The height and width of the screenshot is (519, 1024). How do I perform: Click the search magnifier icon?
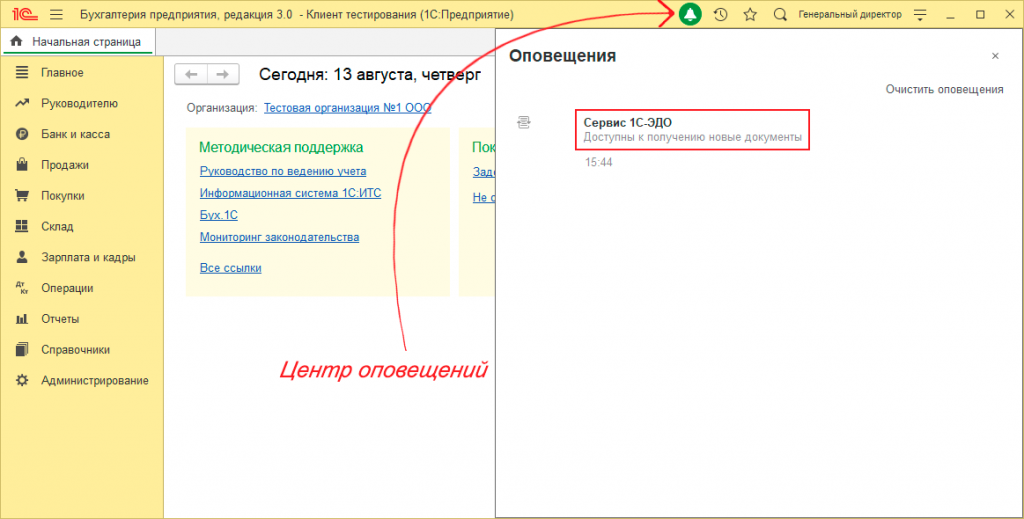click(x=780, y=14)
